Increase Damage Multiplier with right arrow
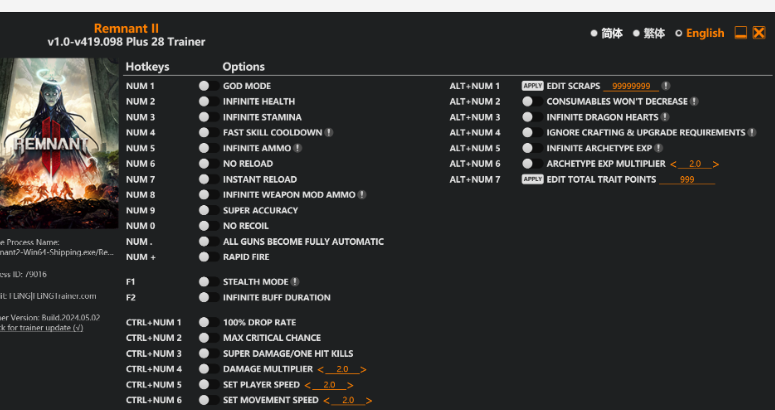 click(x=363, y=370)
